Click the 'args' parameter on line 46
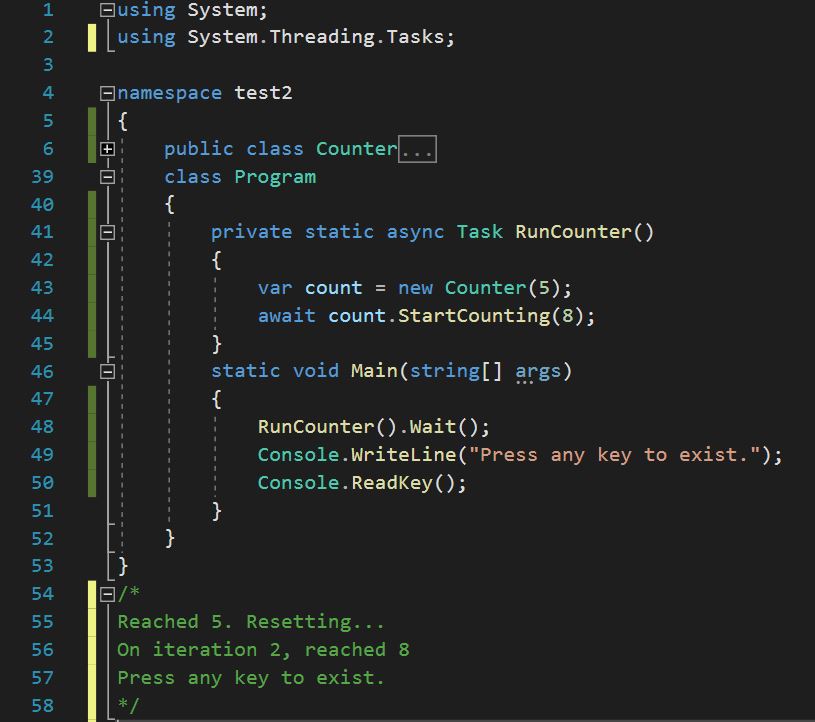The height and width of the screenshot is (722, 815). point(538,372)
